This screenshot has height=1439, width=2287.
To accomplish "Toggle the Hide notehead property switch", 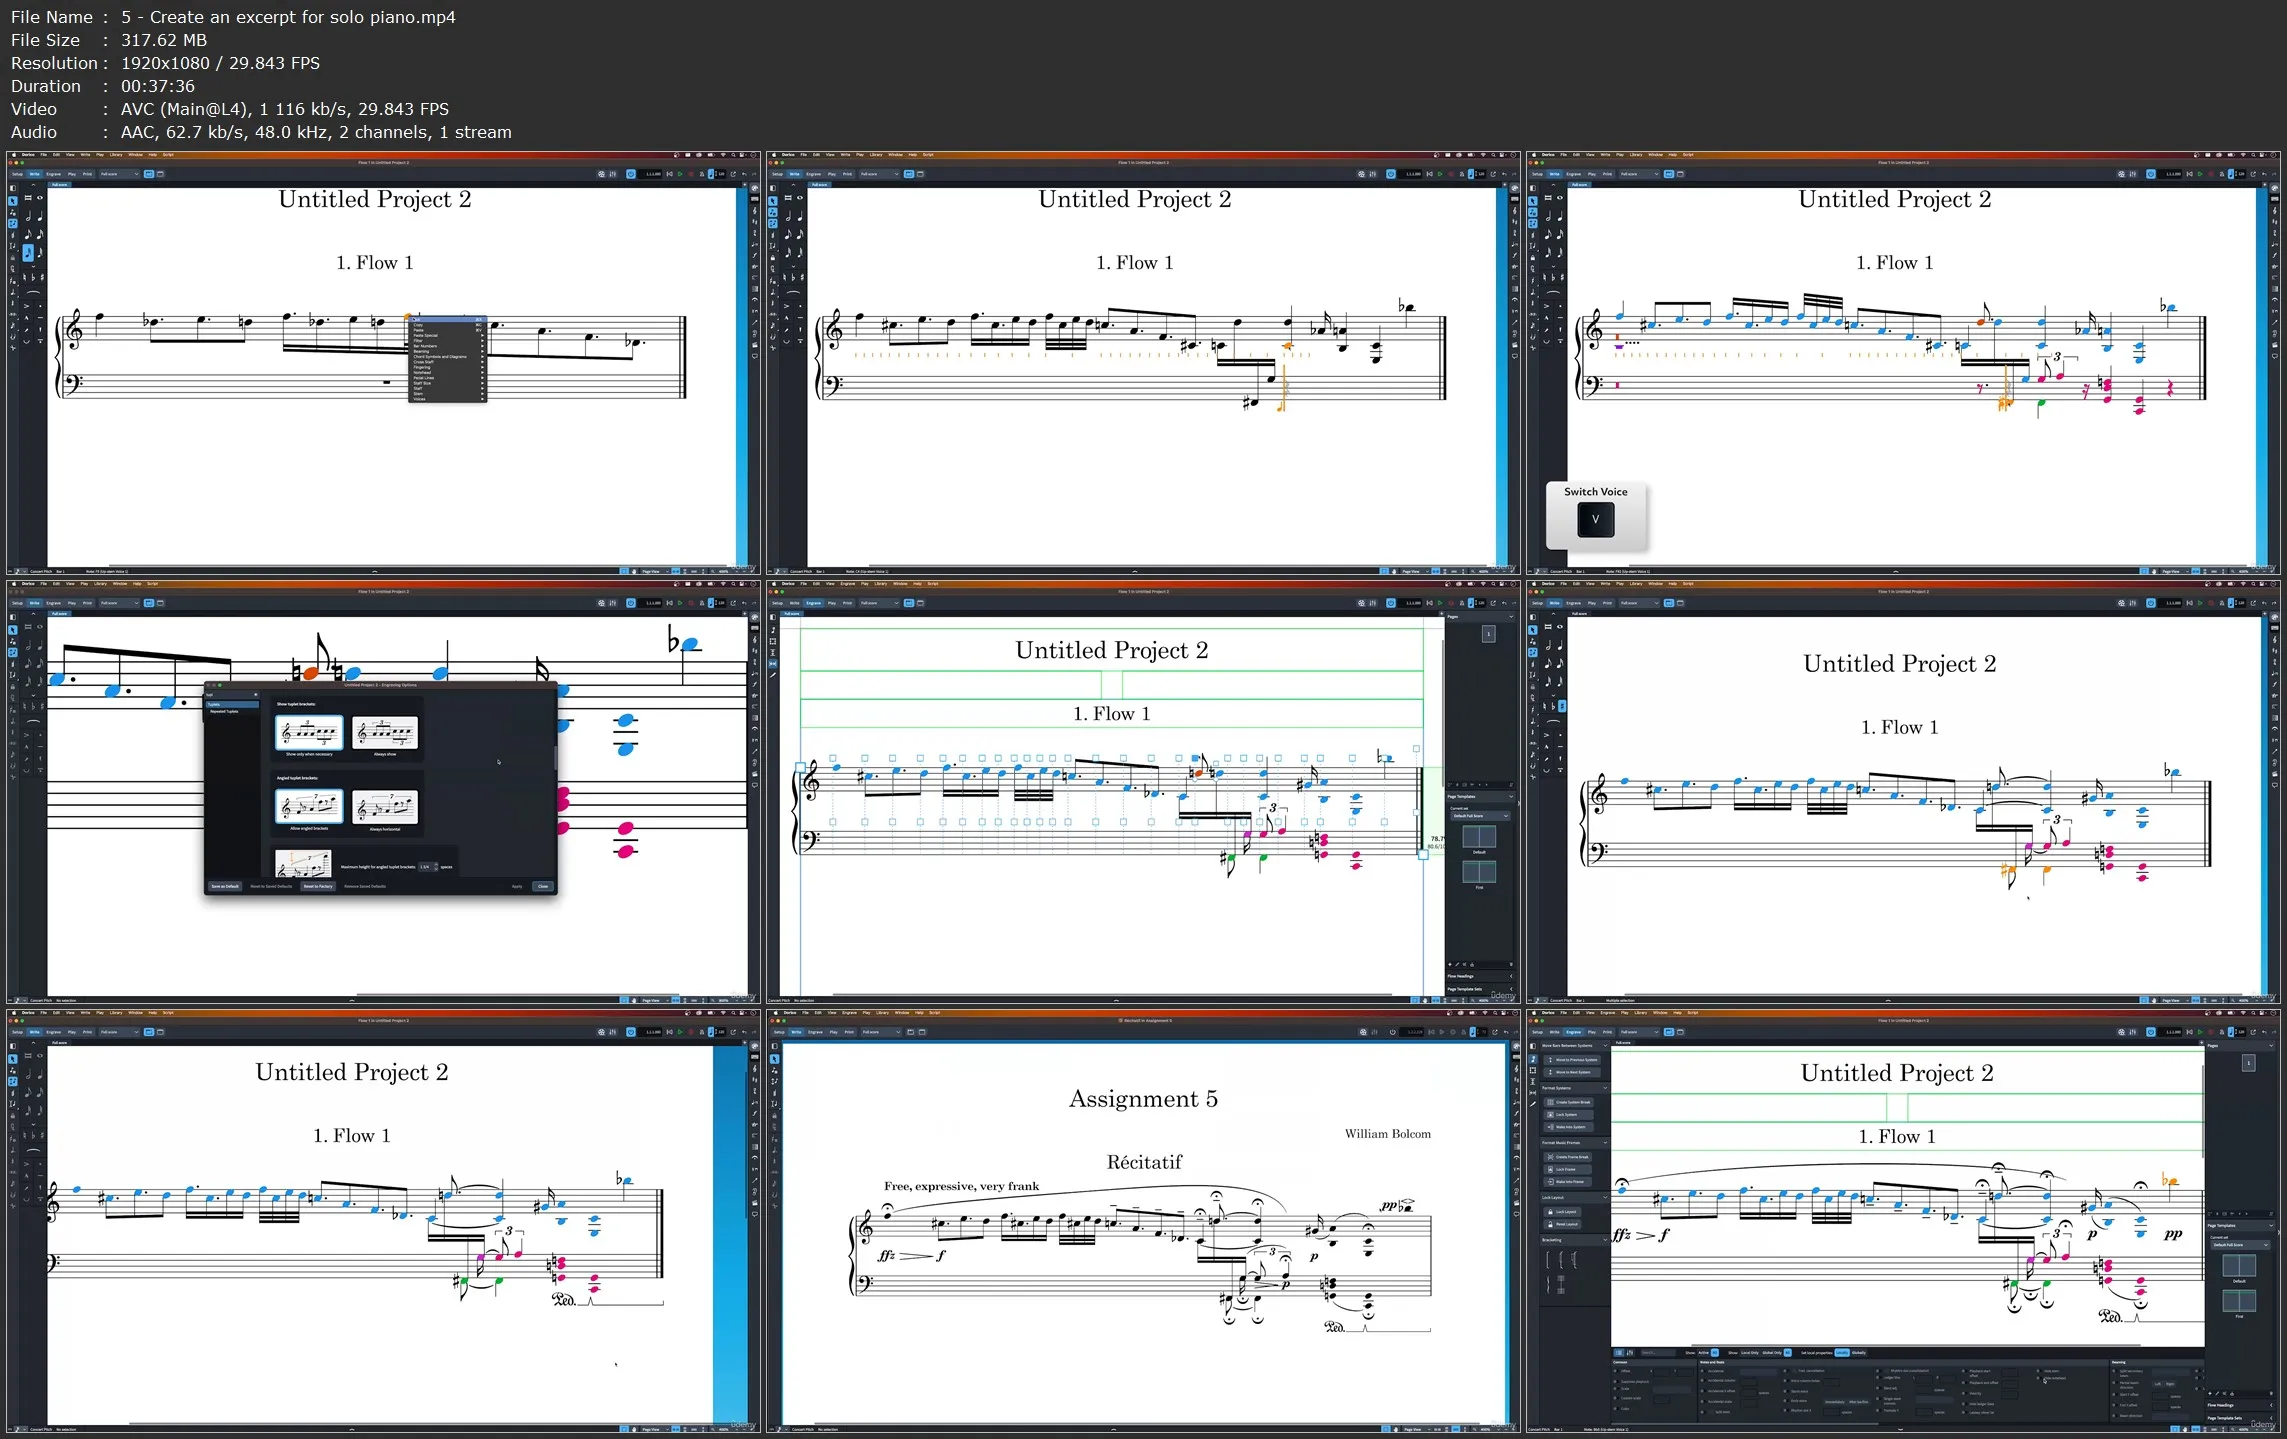I will pyautogui.click(x=2038, y=1378).
